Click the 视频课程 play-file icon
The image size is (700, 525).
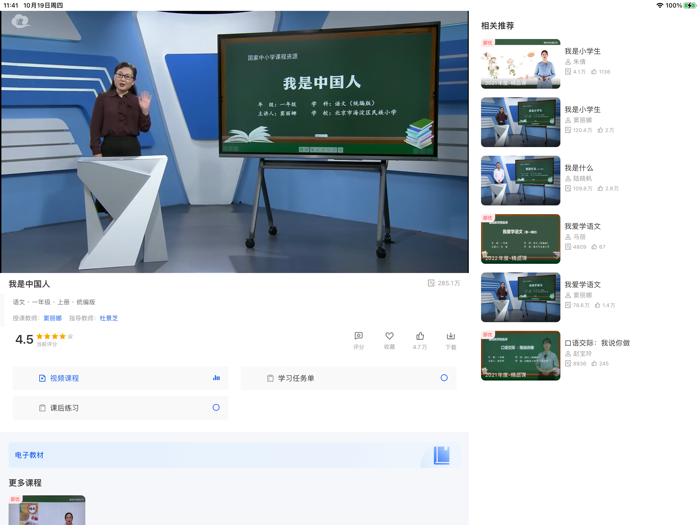coord(42,378)
